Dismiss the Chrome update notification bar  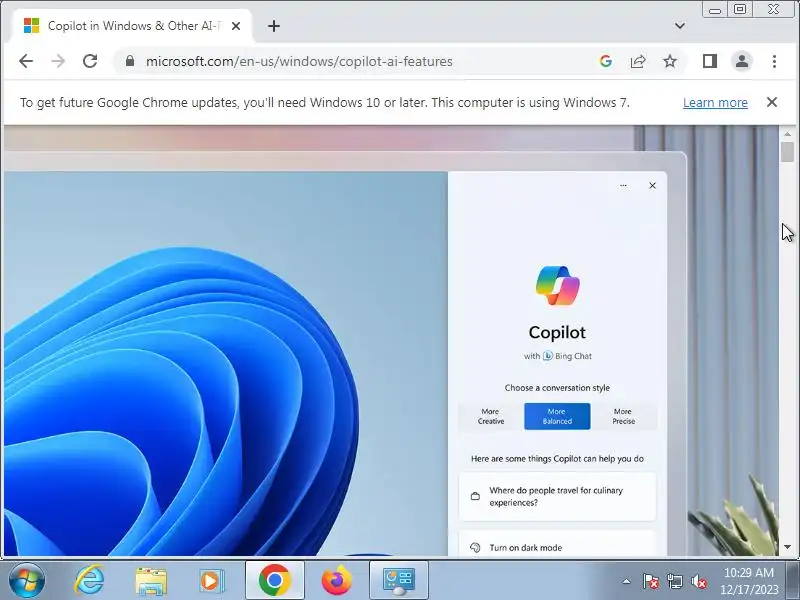click(x=772, y=102)
